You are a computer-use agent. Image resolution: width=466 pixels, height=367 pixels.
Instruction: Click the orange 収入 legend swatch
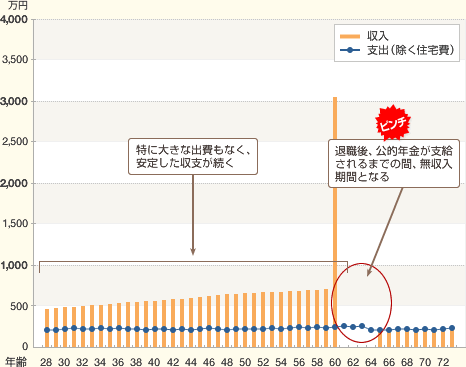(350, 36)
